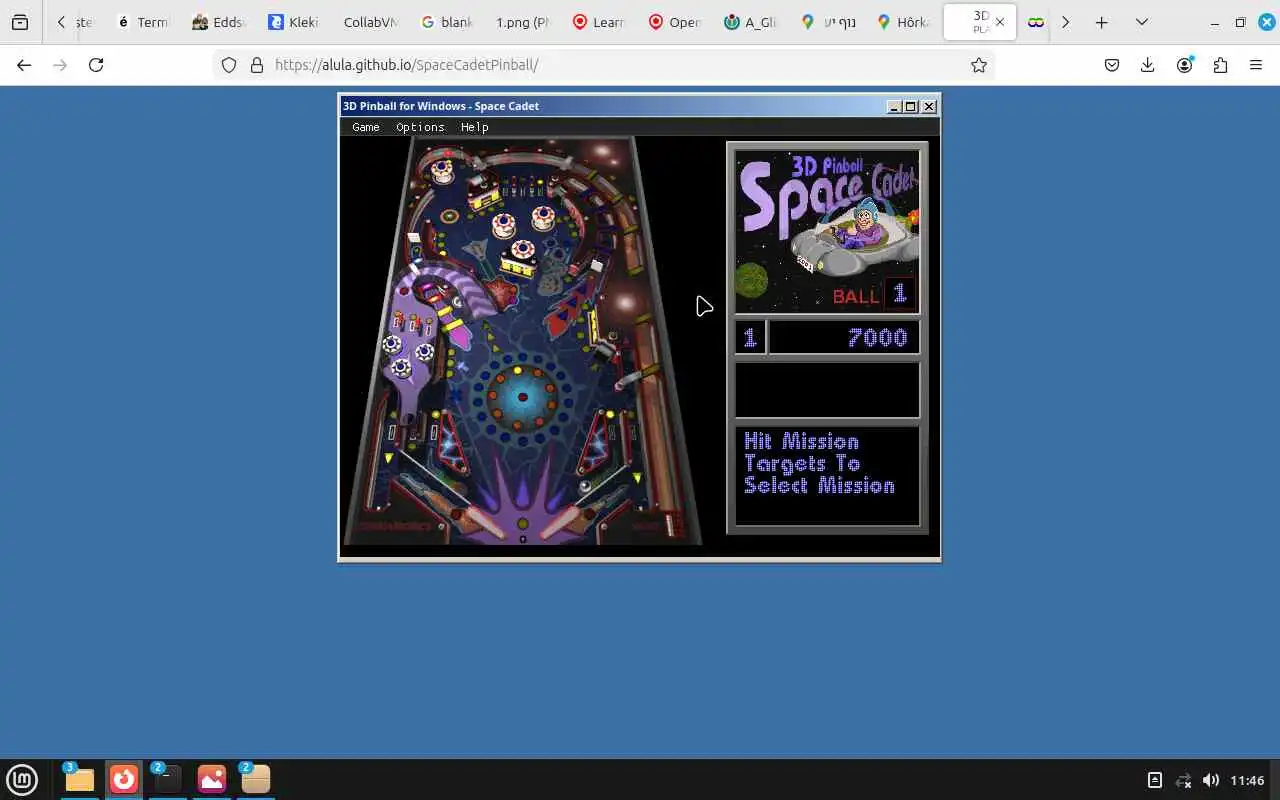Click the Firefox forward button
The width and height of the screenshot is (1280, 800).
click(x=60, y=65)
